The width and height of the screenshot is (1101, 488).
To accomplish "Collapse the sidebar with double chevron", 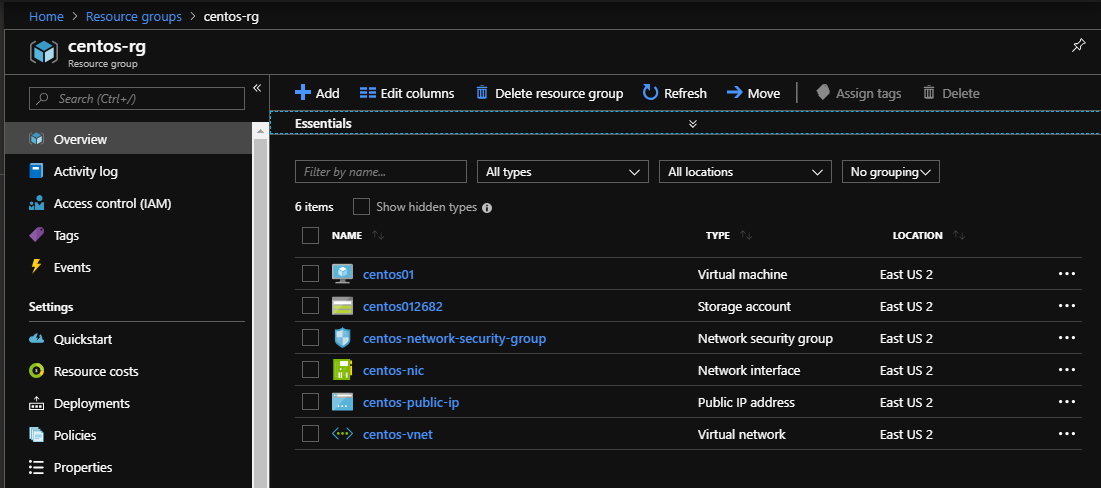I will click(257, 88).
